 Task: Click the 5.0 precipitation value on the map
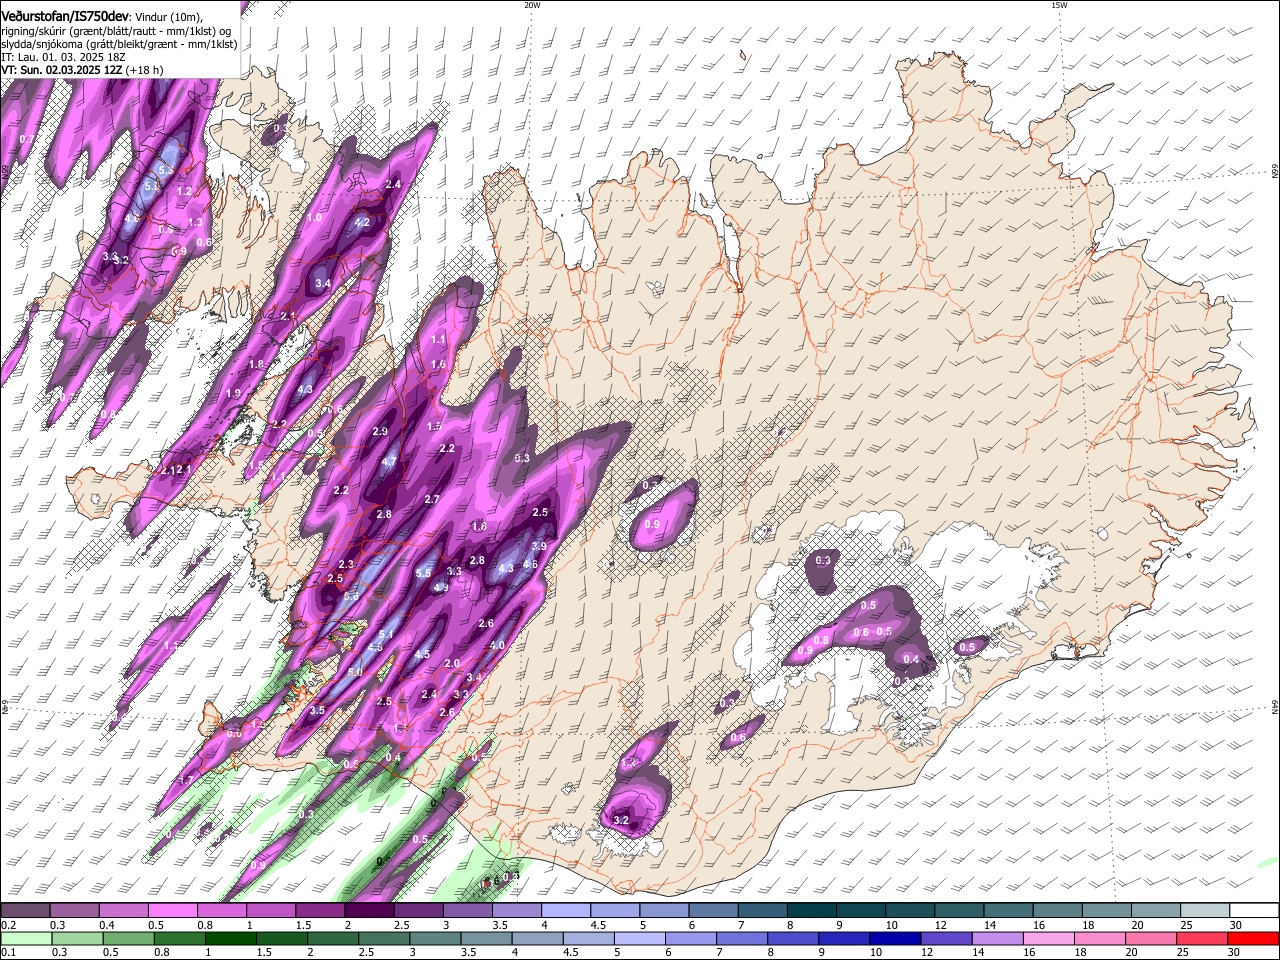pyautogui.click(x=355, y=672)
